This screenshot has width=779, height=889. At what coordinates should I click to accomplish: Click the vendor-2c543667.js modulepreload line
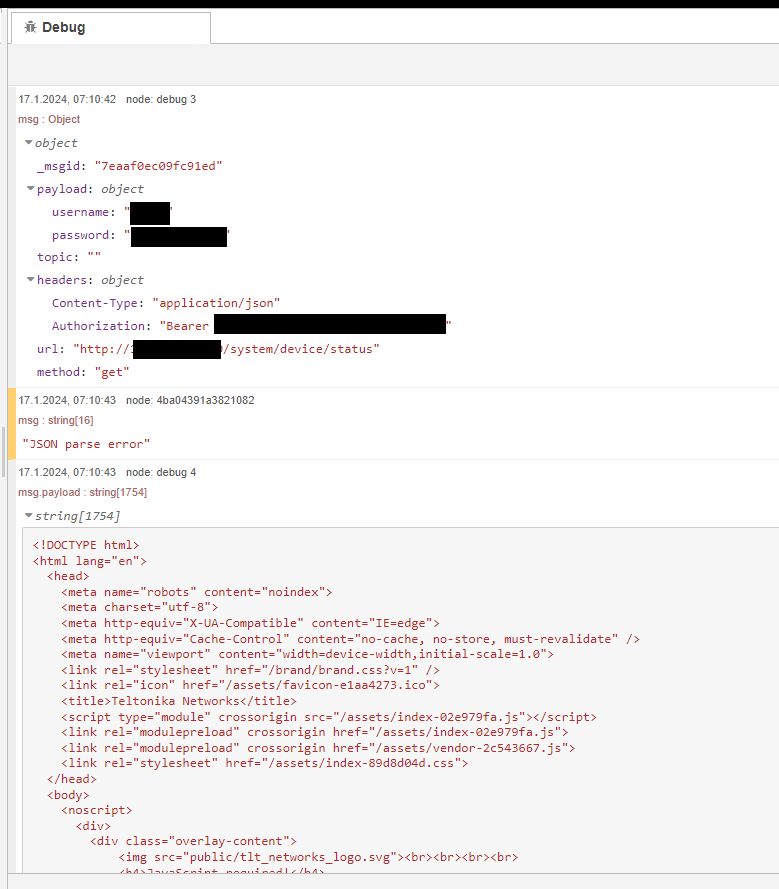(318, 748)
